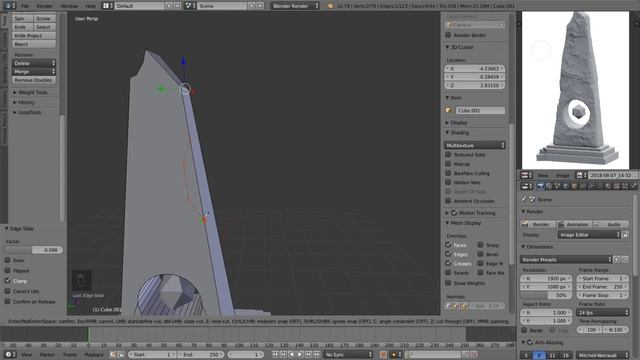Open the Help menu
The height and width of the screenshot is (360, 640).
point(90,6)
